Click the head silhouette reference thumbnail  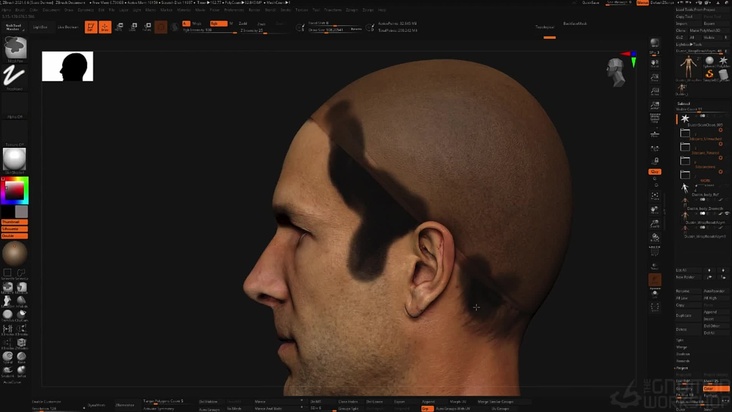tap(67, 67)
